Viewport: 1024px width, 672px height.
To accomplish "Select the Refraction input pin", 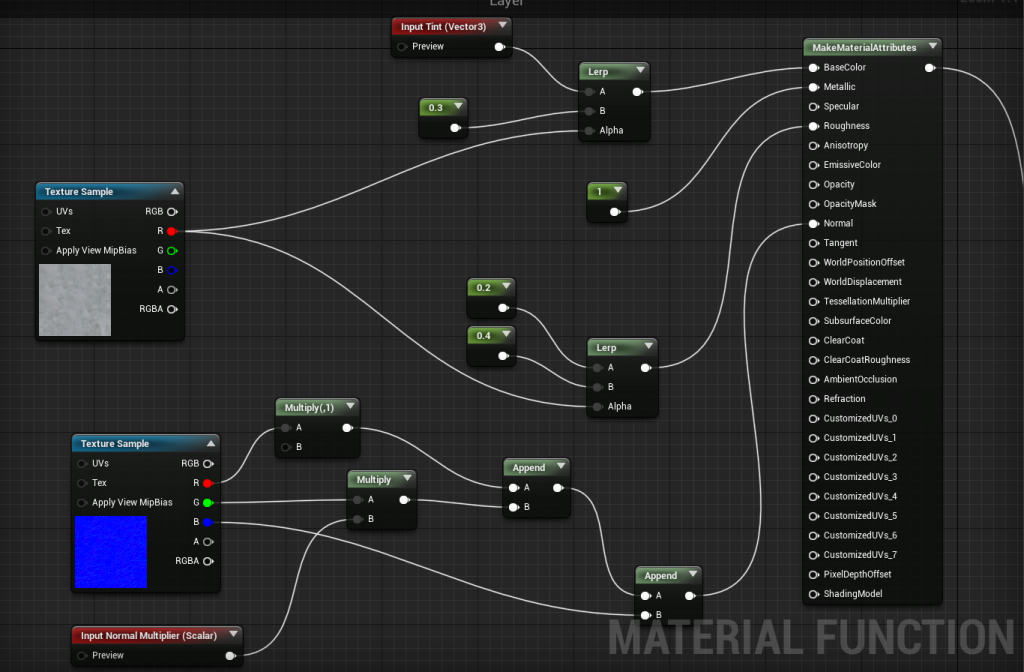I will (814, 399).
